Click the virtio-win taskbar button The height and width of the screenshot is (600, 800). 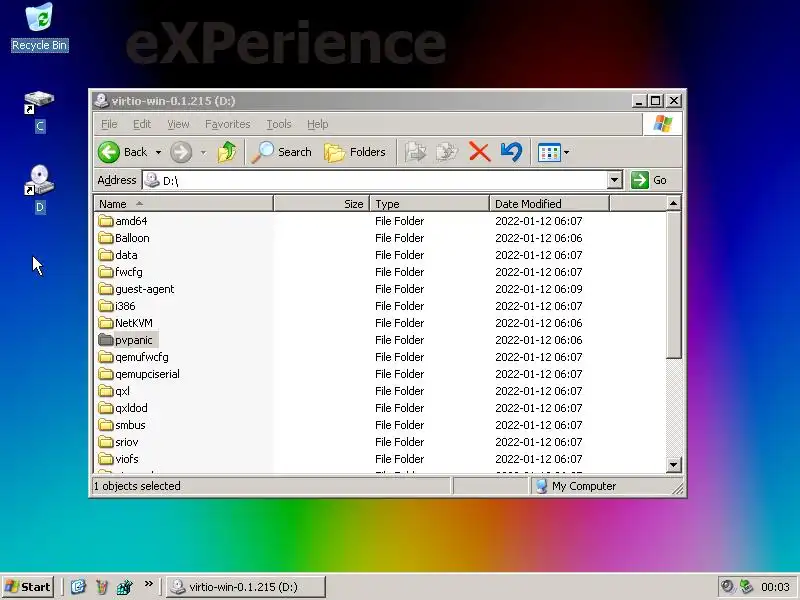coord(246,587)
